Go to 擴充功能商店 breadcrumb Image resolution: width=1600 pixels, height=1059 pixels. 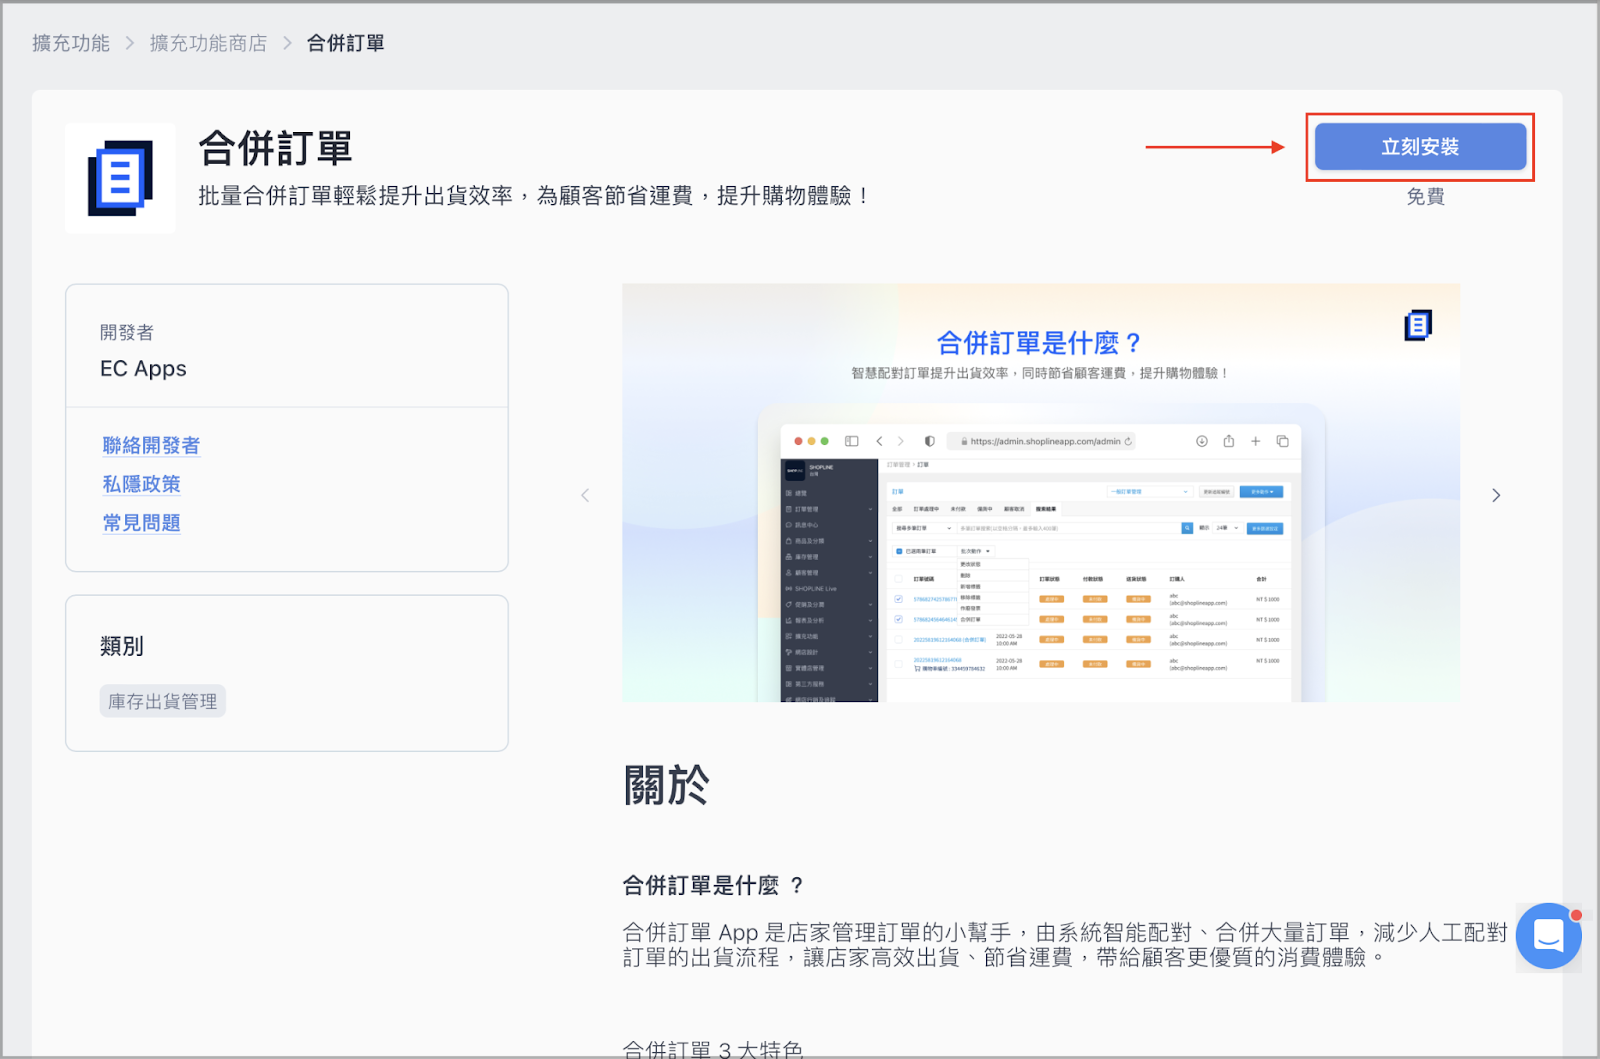(208, 43)
